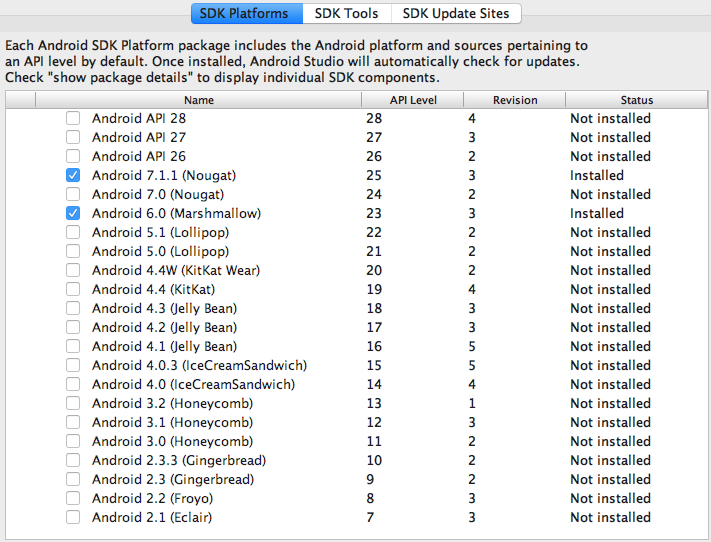Sort by the API Level column header
Viewport: 711px width, 542px height.
413,100
